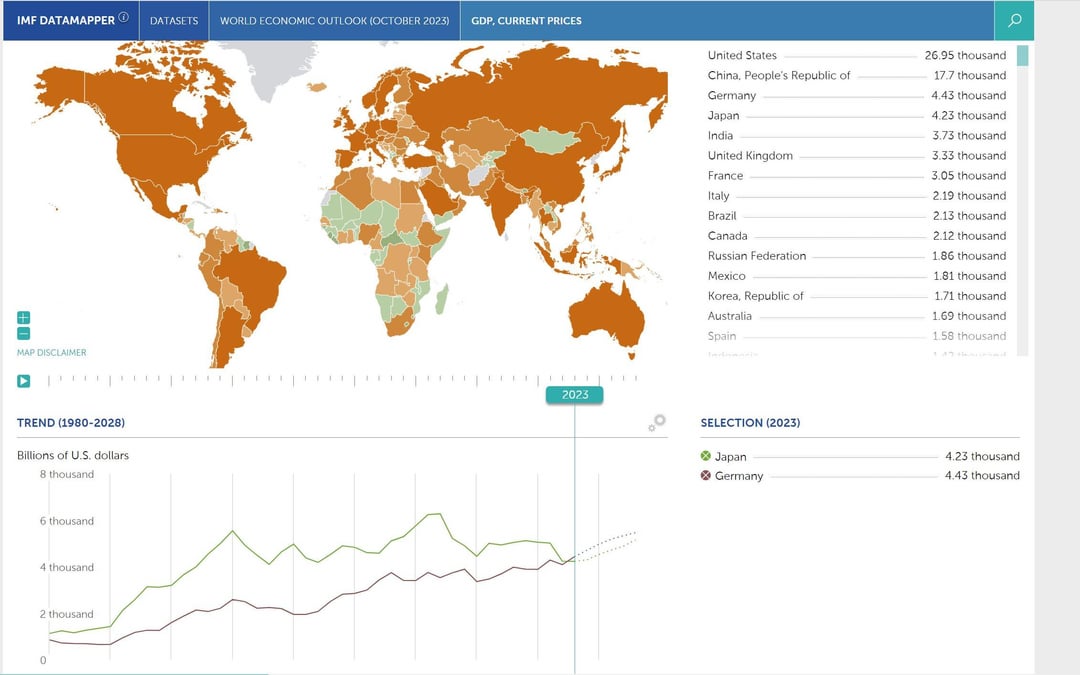This screenshot has height=675, width=1080.
Task: Open the Map Disclaimer link
Action: coord(52,352)
